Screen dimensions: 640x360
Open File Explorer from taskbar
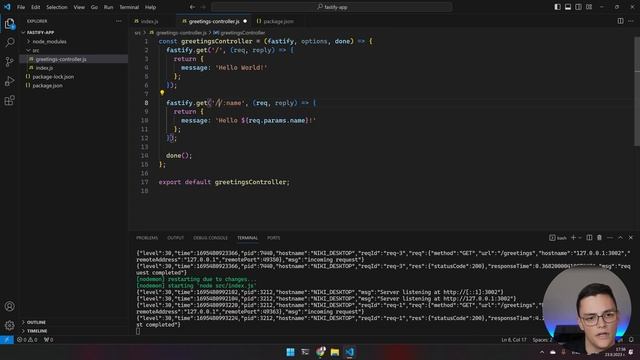[x=335, y=352]
